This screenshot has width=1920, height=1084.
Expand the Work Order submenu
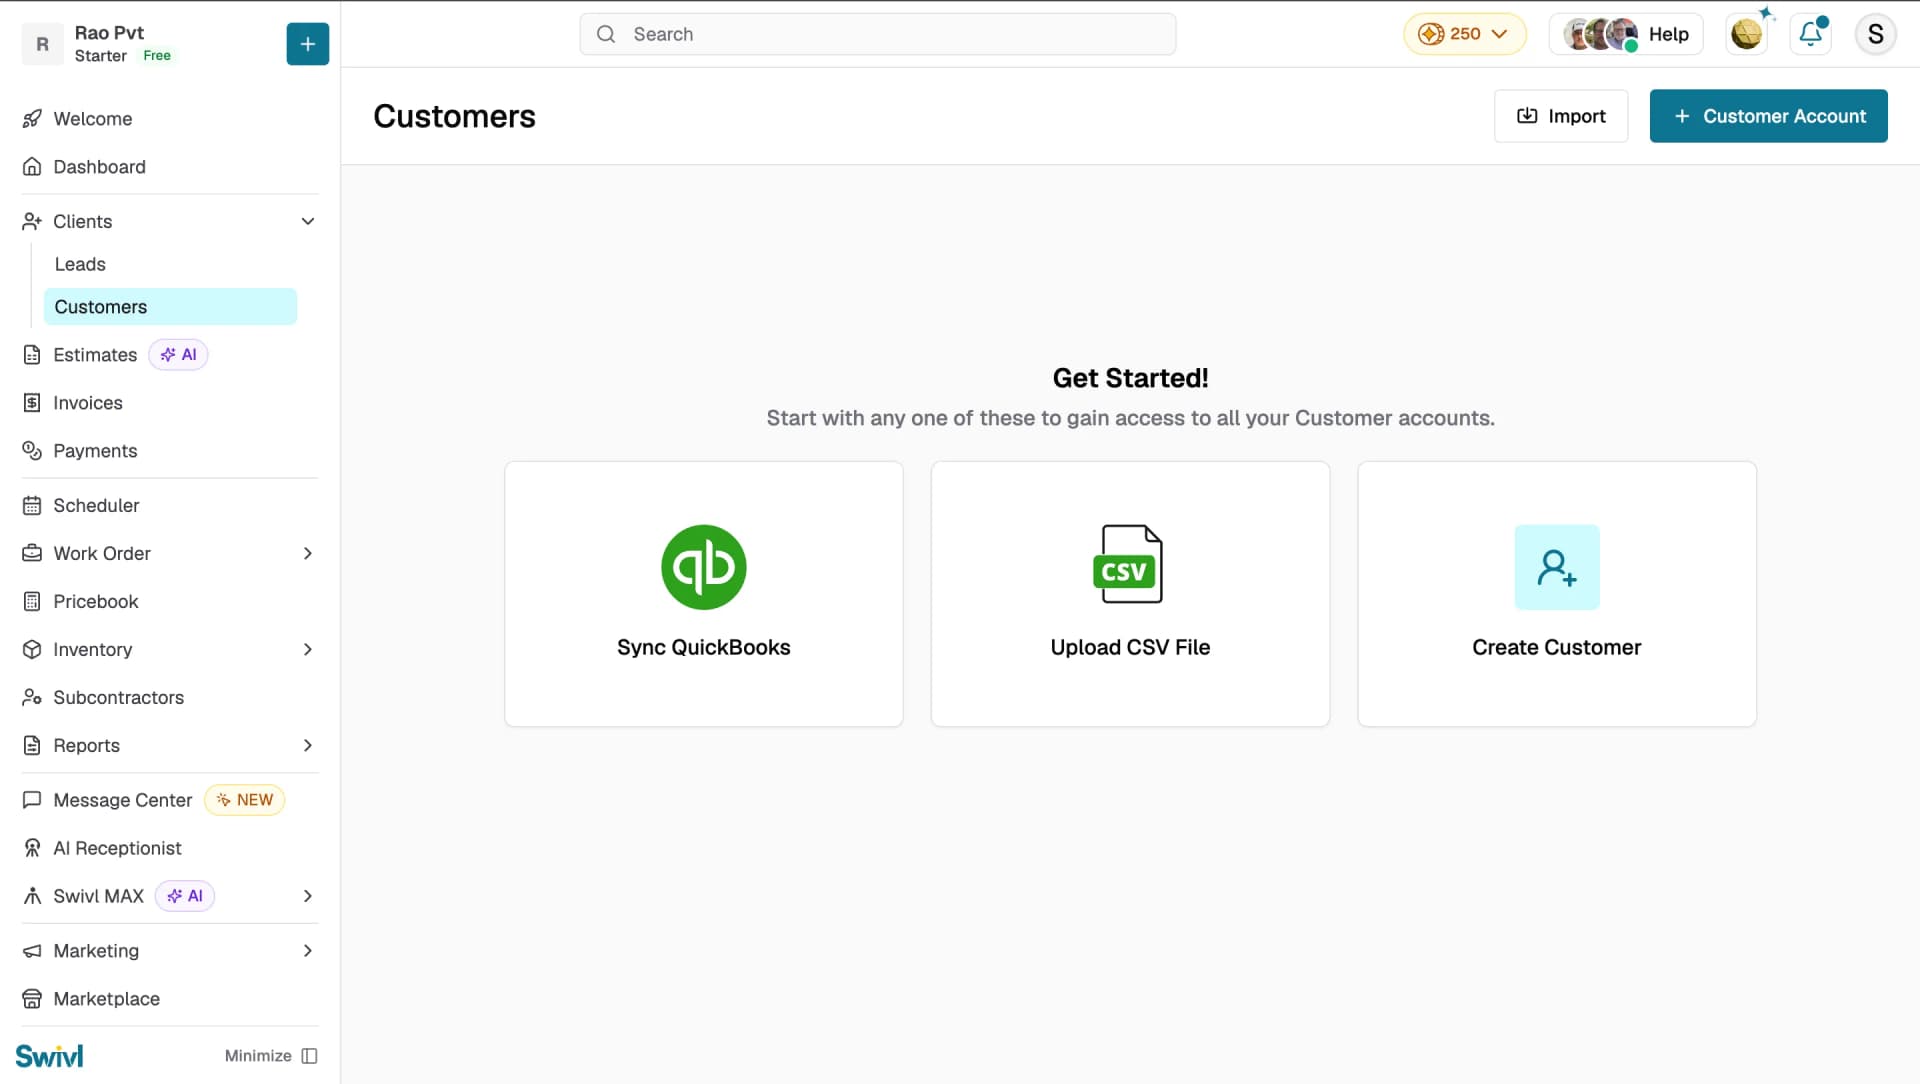pyautogui.click(x=308, y=553)
